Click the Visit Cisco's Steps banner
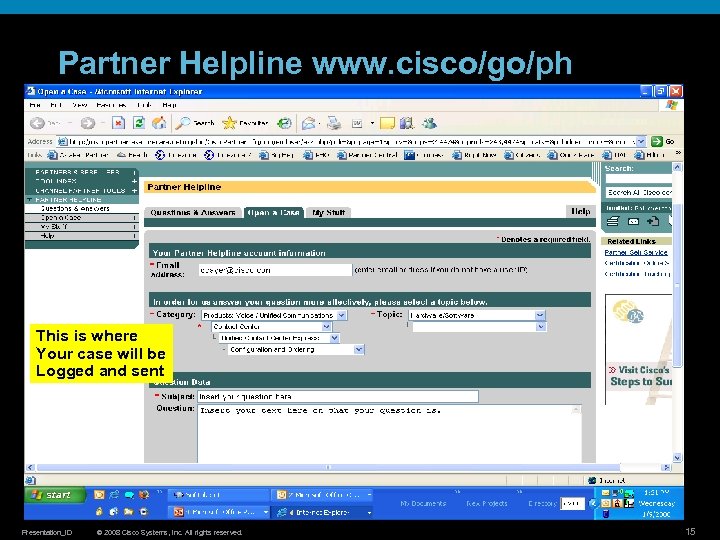Screen dimensions: 720x540 coord(641,376)
